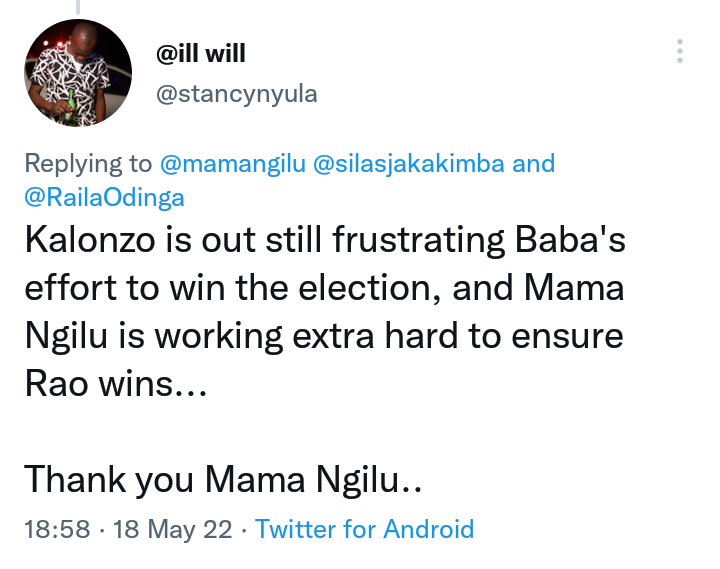The width and height of the screenshot is (720, 569).
Task: Click the green bottle in the avatar
Action: (x=71, y=107)
